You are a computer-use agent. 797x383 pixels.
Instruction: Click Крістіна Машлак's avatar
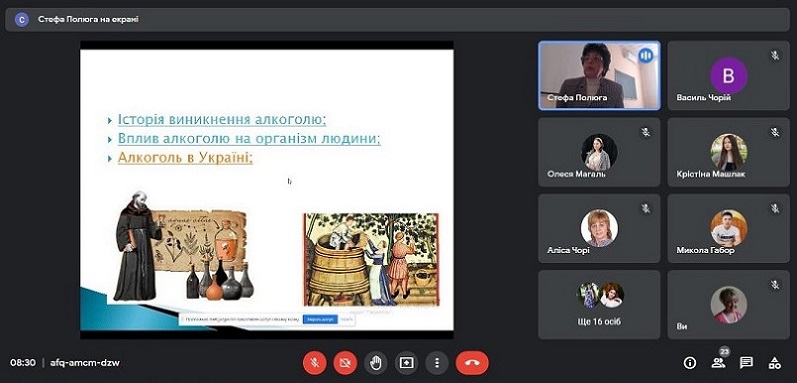pyautogui.click(x=728, y=152)
